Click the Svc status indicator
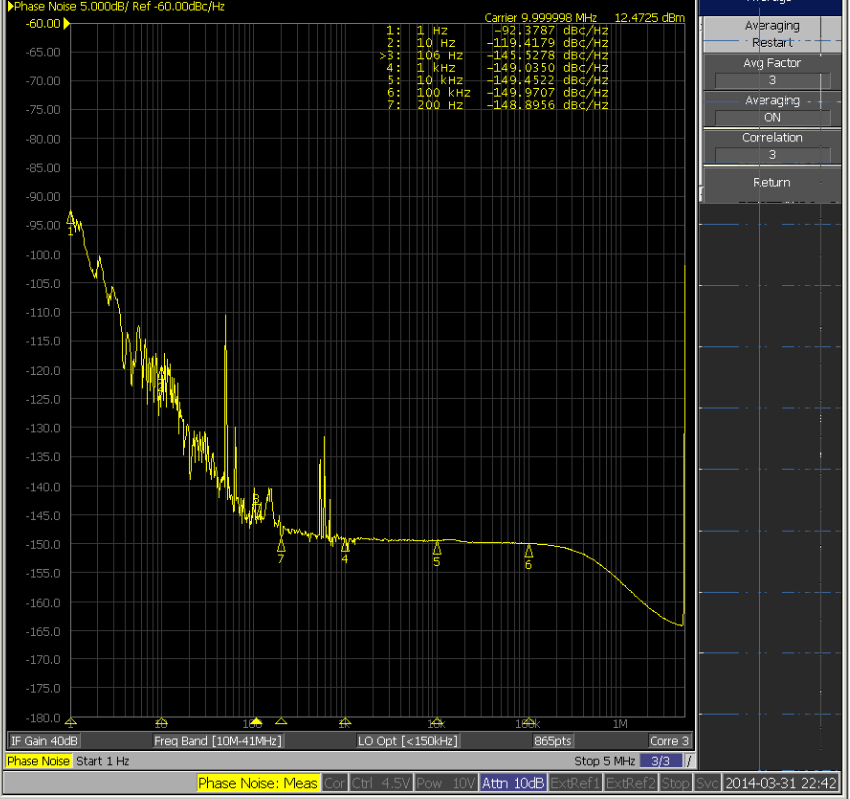Viewport: 850px width, 799px height. [x=707, y=783]
